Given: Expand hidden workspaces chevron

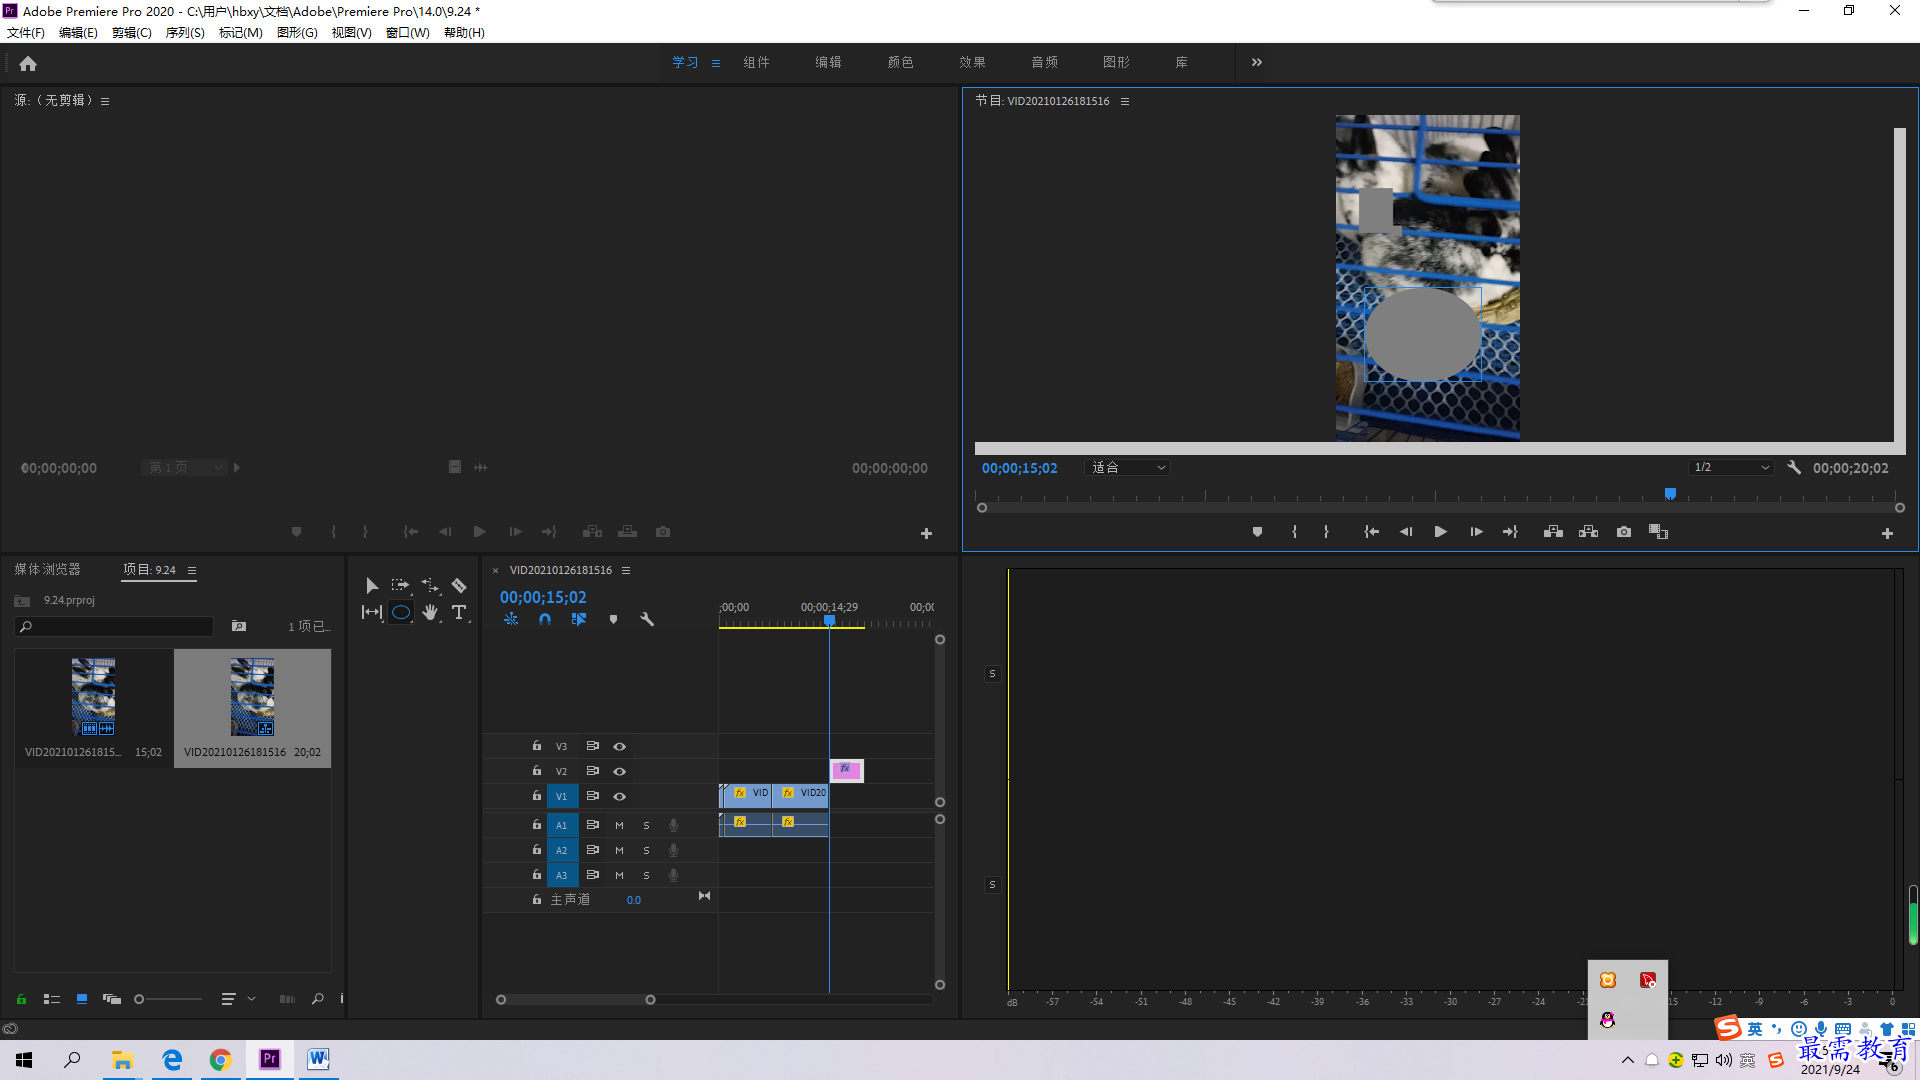Looking at the screenshot, I should point(1257,62).
